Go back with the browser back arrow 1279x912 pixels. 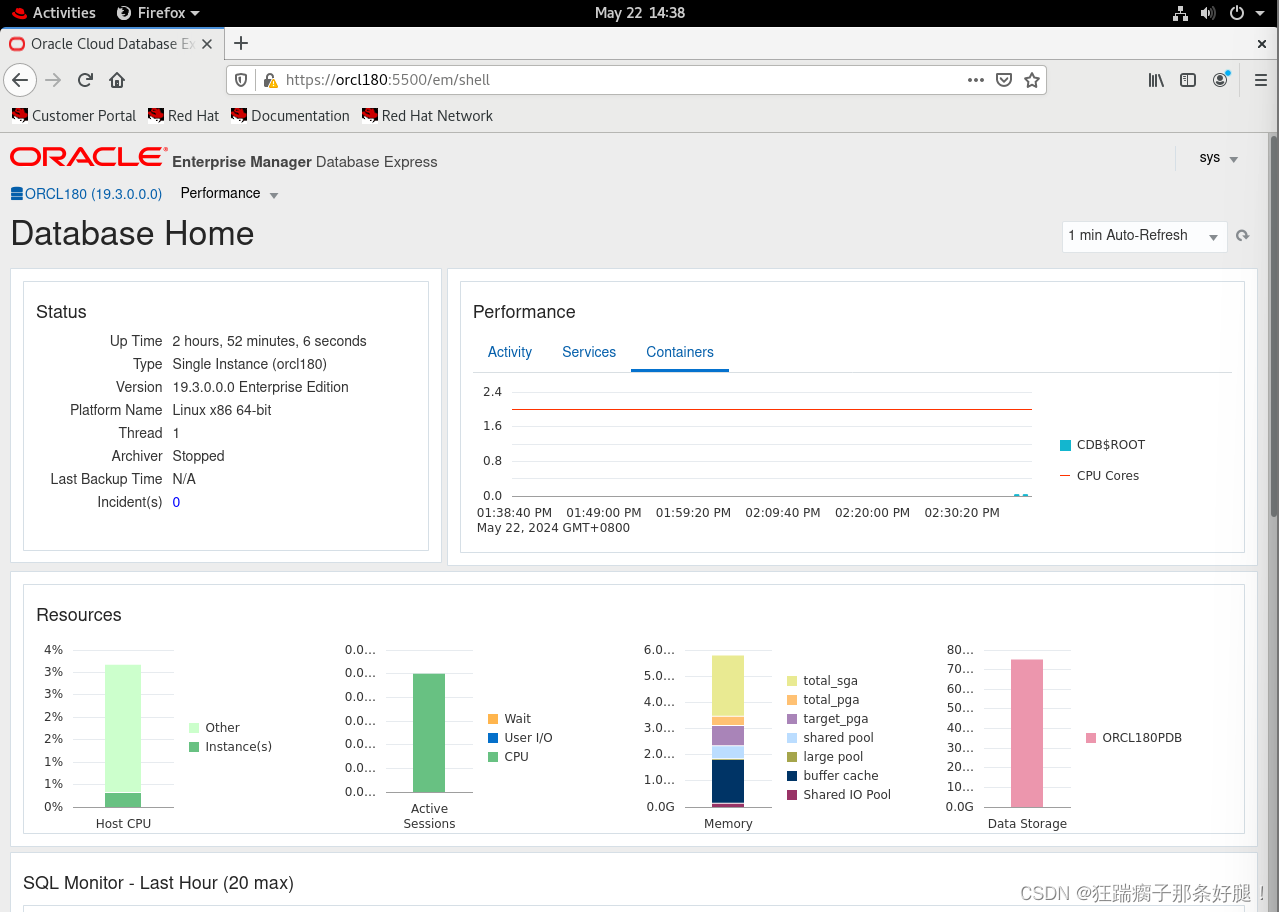(20, 80)
